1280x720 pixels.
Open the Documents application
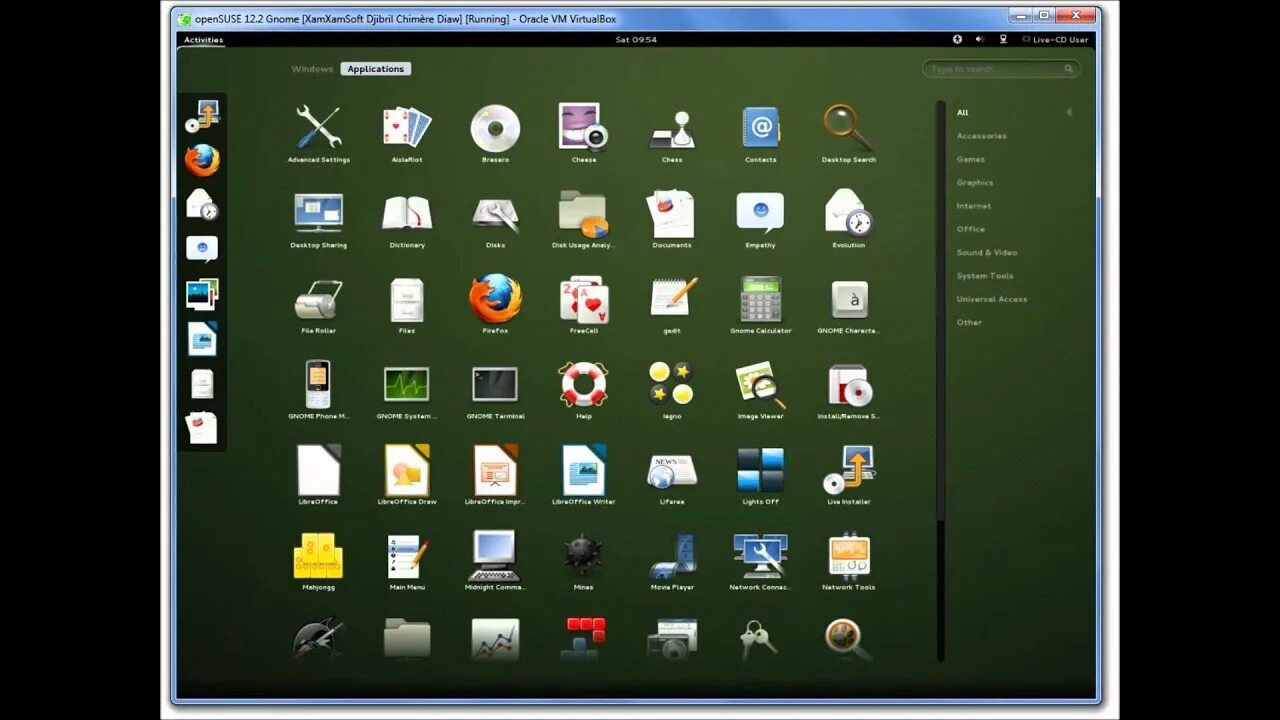point(672,219)
